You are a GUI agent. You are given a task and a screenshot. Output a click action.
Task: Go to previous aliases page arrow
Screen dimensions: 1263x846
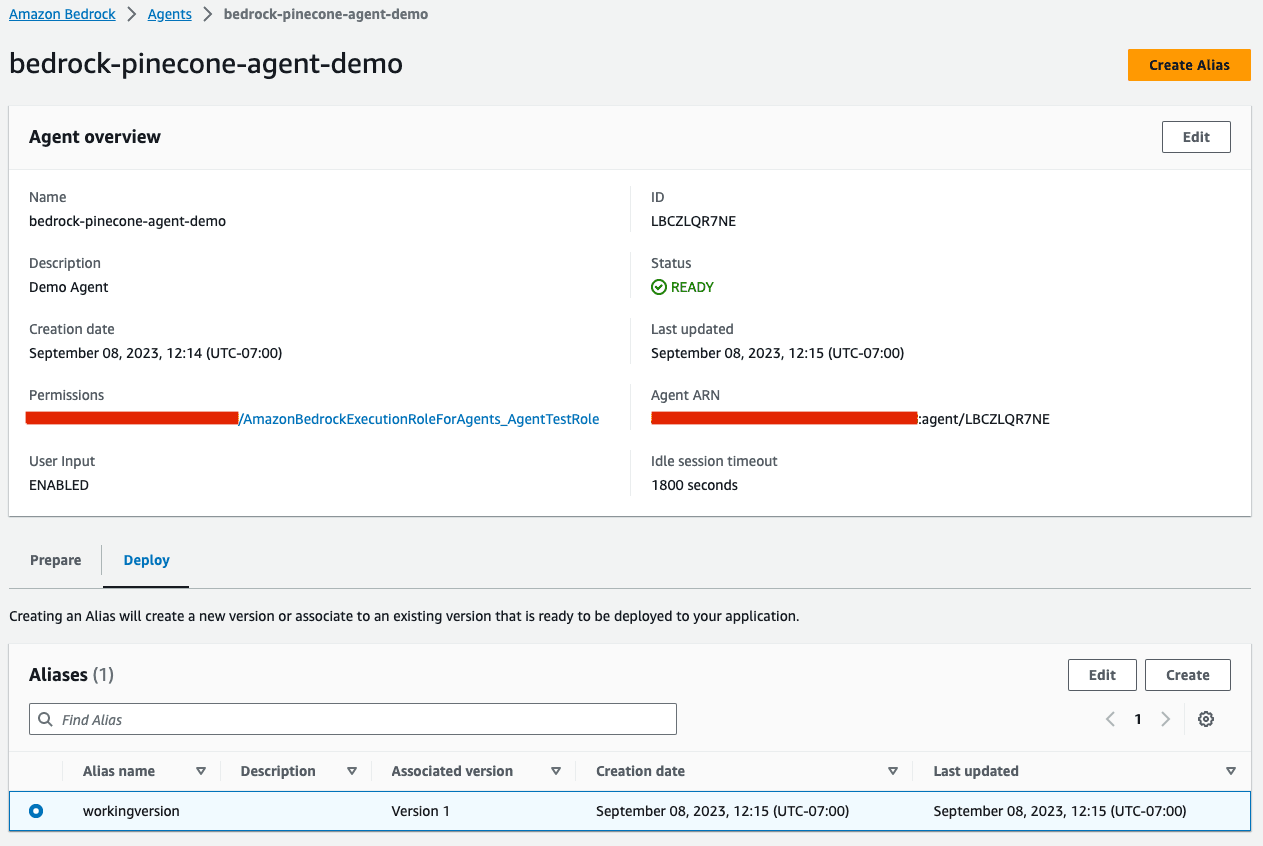pyautogui.click(x=1110, y=719)
